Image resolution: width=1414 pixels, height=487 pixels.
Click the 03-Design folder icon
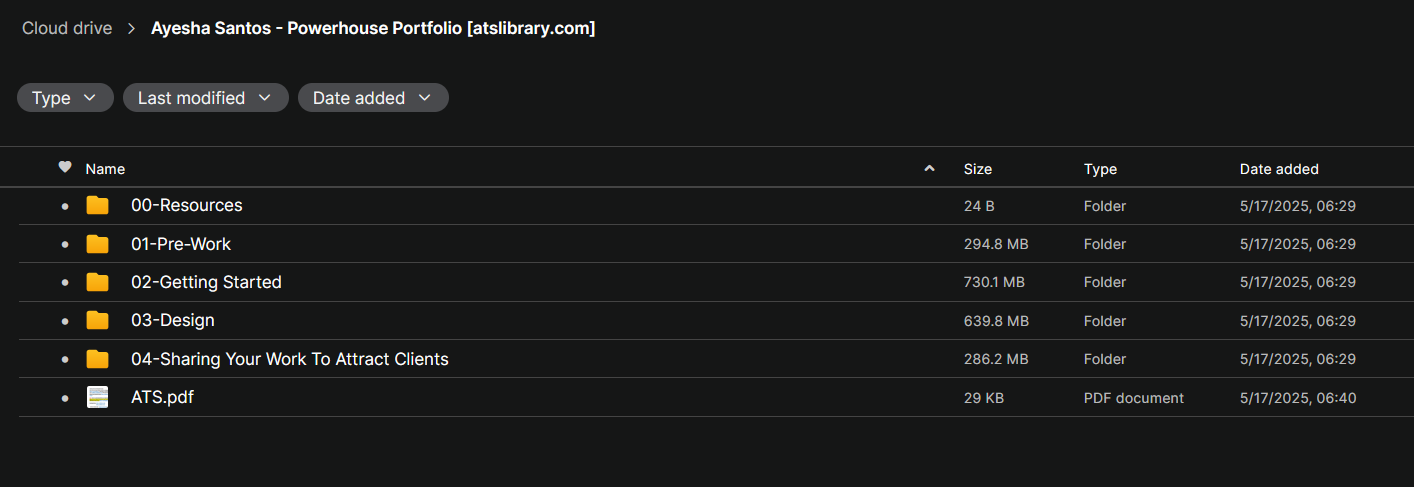point(97,321)
